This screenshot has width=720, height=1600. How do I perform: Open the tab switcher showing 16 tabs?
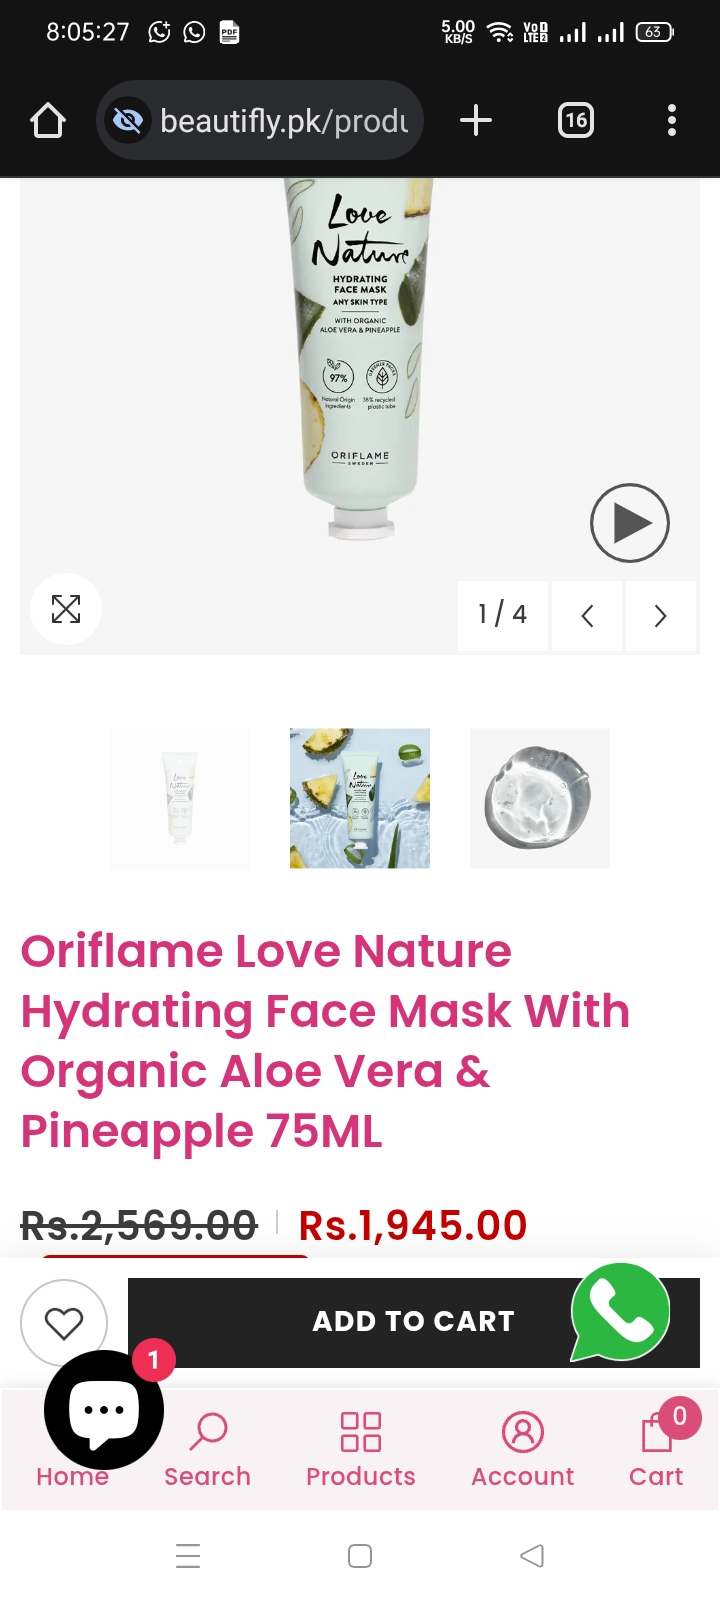pyautogui.click(x=575, y=121)
